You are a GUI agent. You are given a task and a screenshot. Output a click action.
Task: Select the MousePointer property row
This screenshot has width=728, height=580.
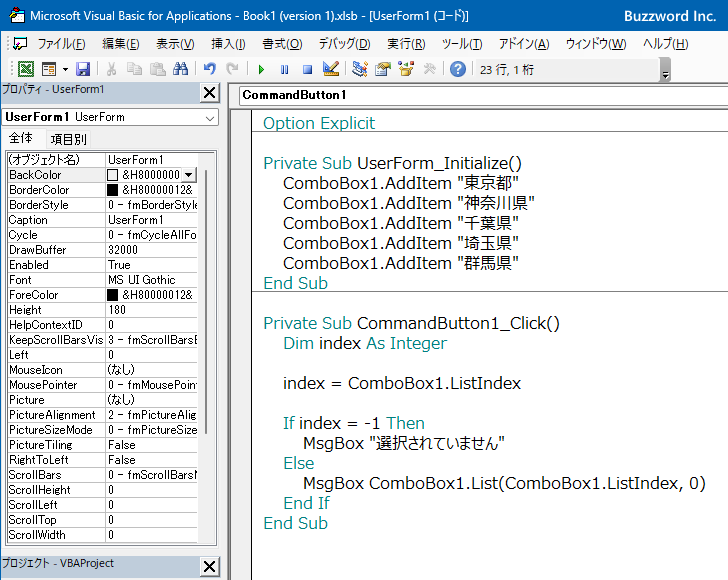(x=103, y=385)
